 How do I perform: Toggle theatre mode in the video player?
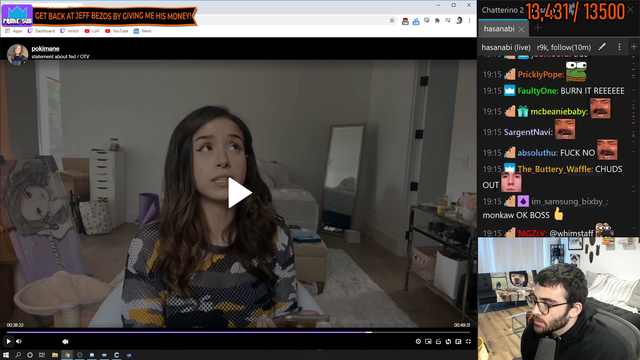point(458,342)
